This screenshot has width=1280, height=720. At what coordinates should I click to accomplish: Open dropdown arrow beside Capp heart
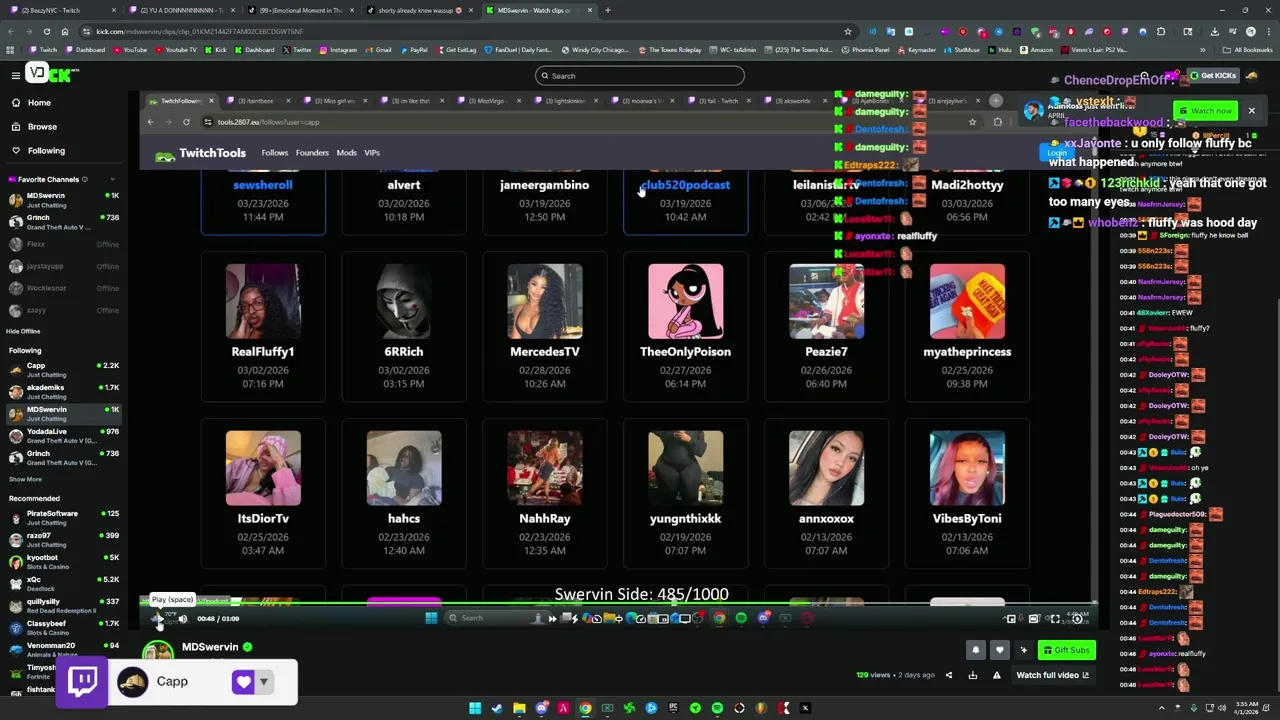[x=264, y=682]
